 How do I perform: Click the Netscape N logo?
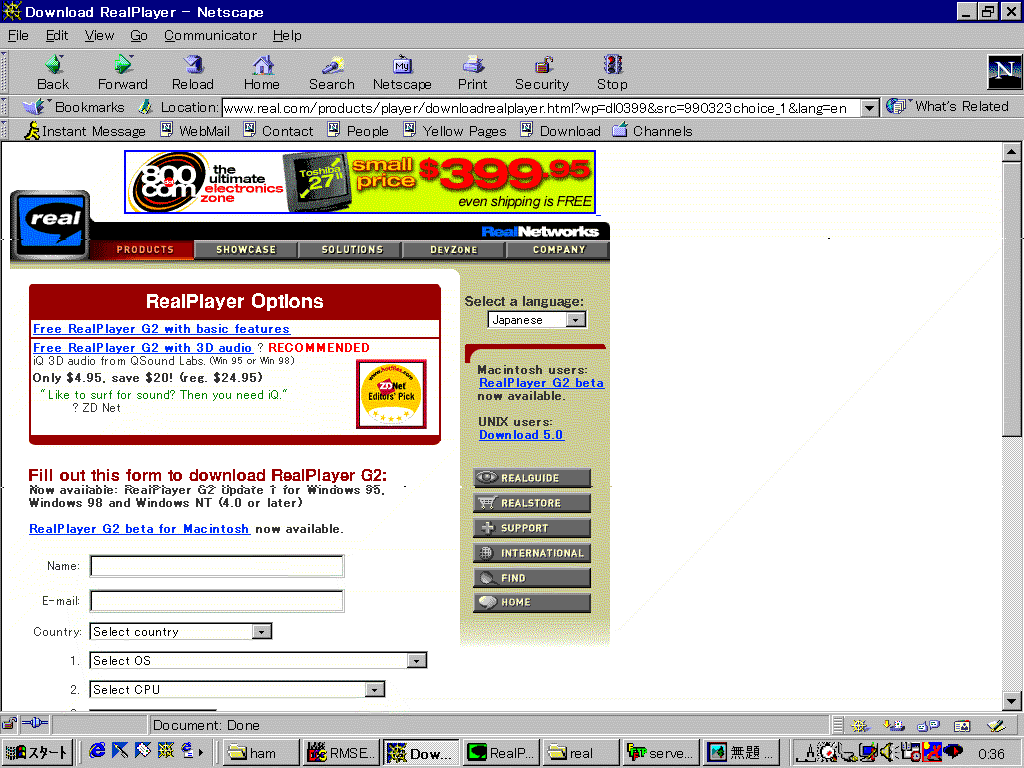tap(1004, 72)
